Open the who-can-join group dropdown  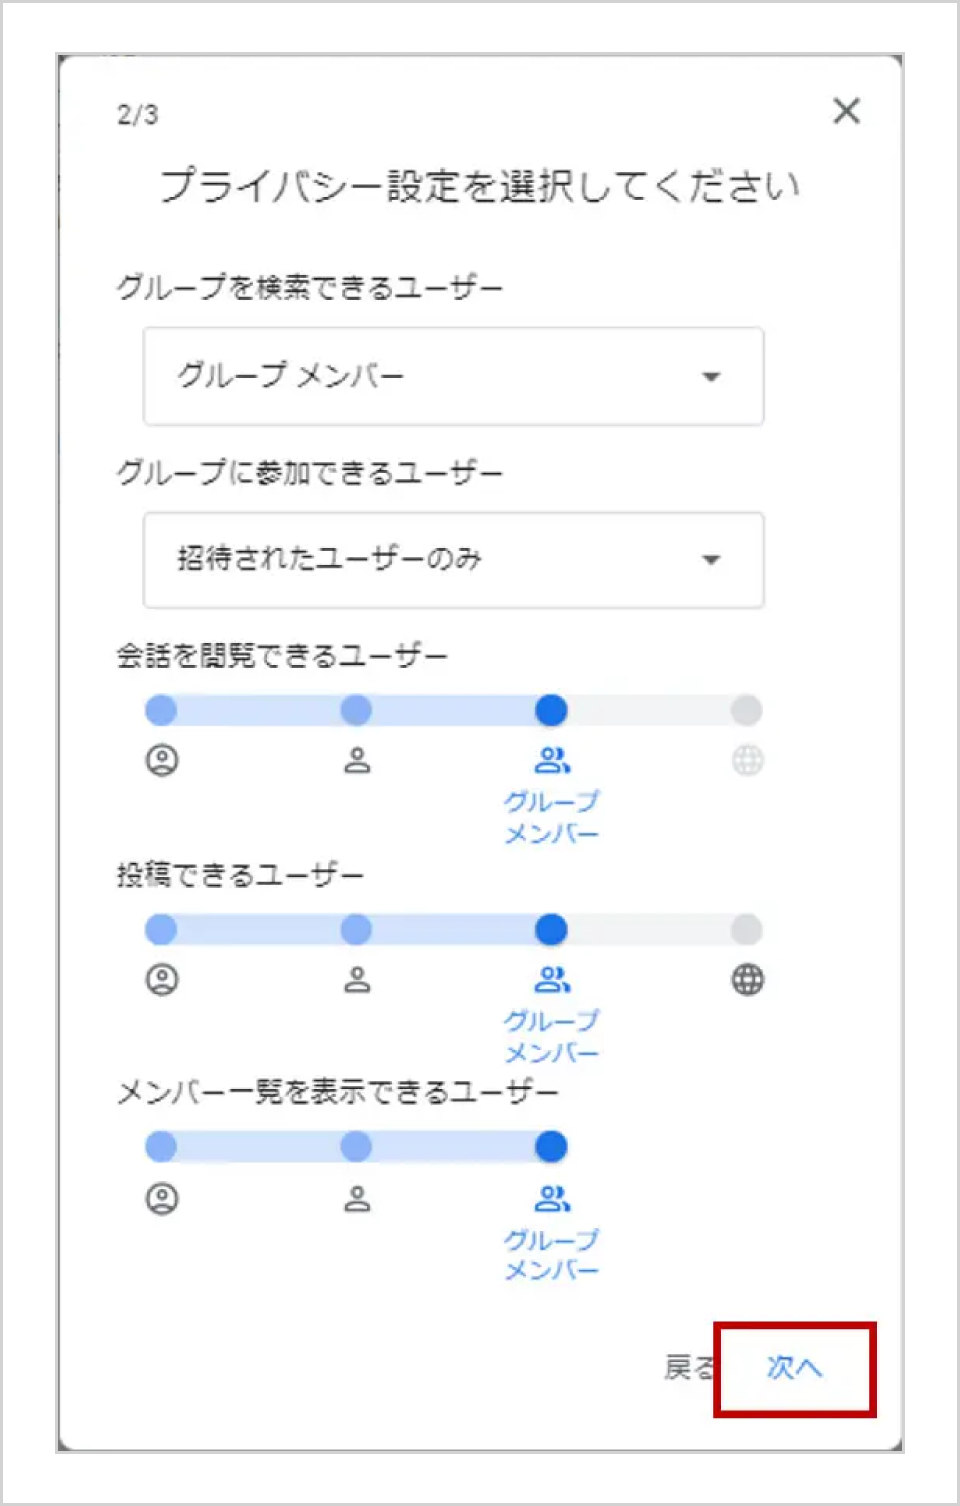[x=453, y=560]
